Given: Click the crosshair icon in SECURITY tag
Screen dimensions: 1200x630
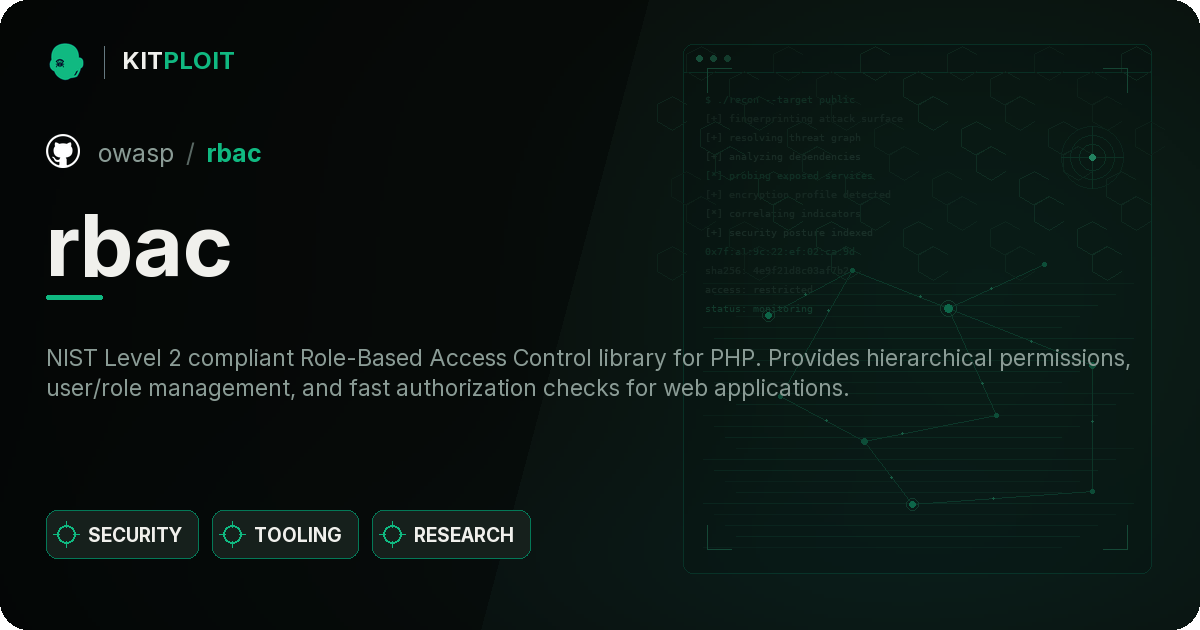Looking at the screenshot, I should [x=67, y=535].
